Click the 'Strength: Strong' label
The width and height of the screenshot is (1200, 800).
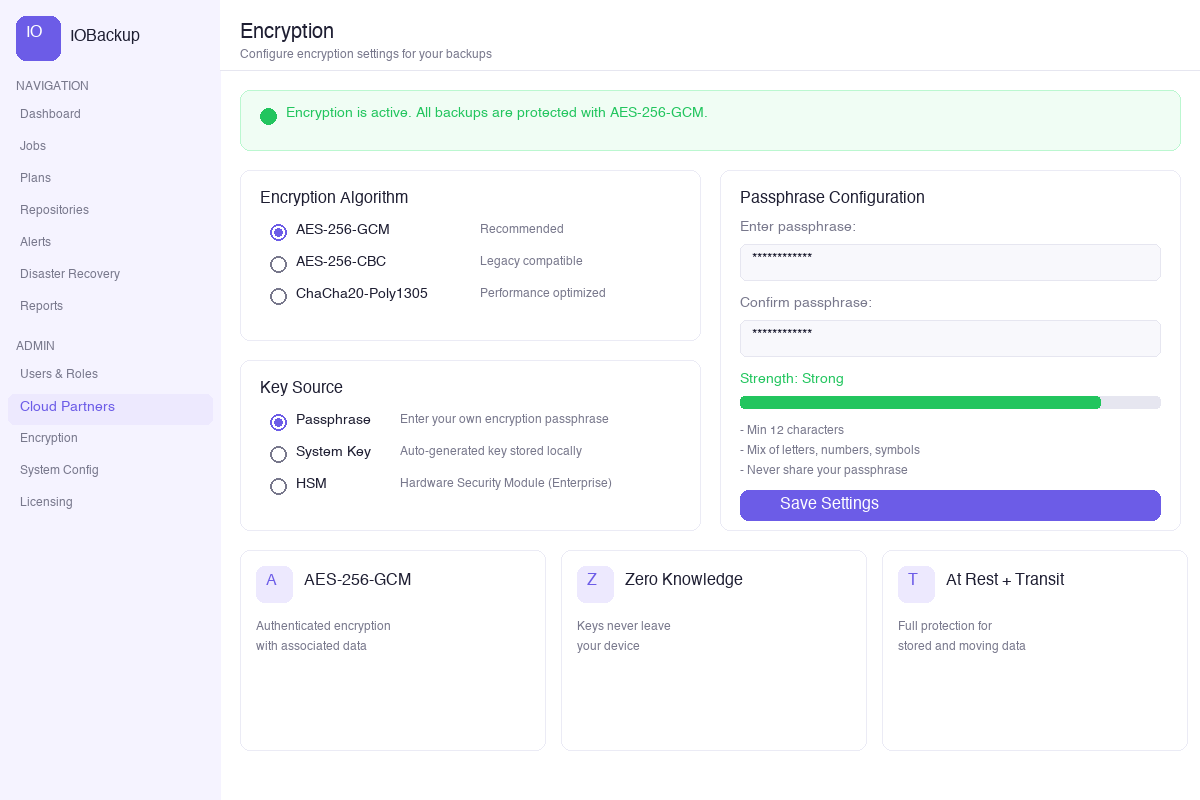click(792, 379)
